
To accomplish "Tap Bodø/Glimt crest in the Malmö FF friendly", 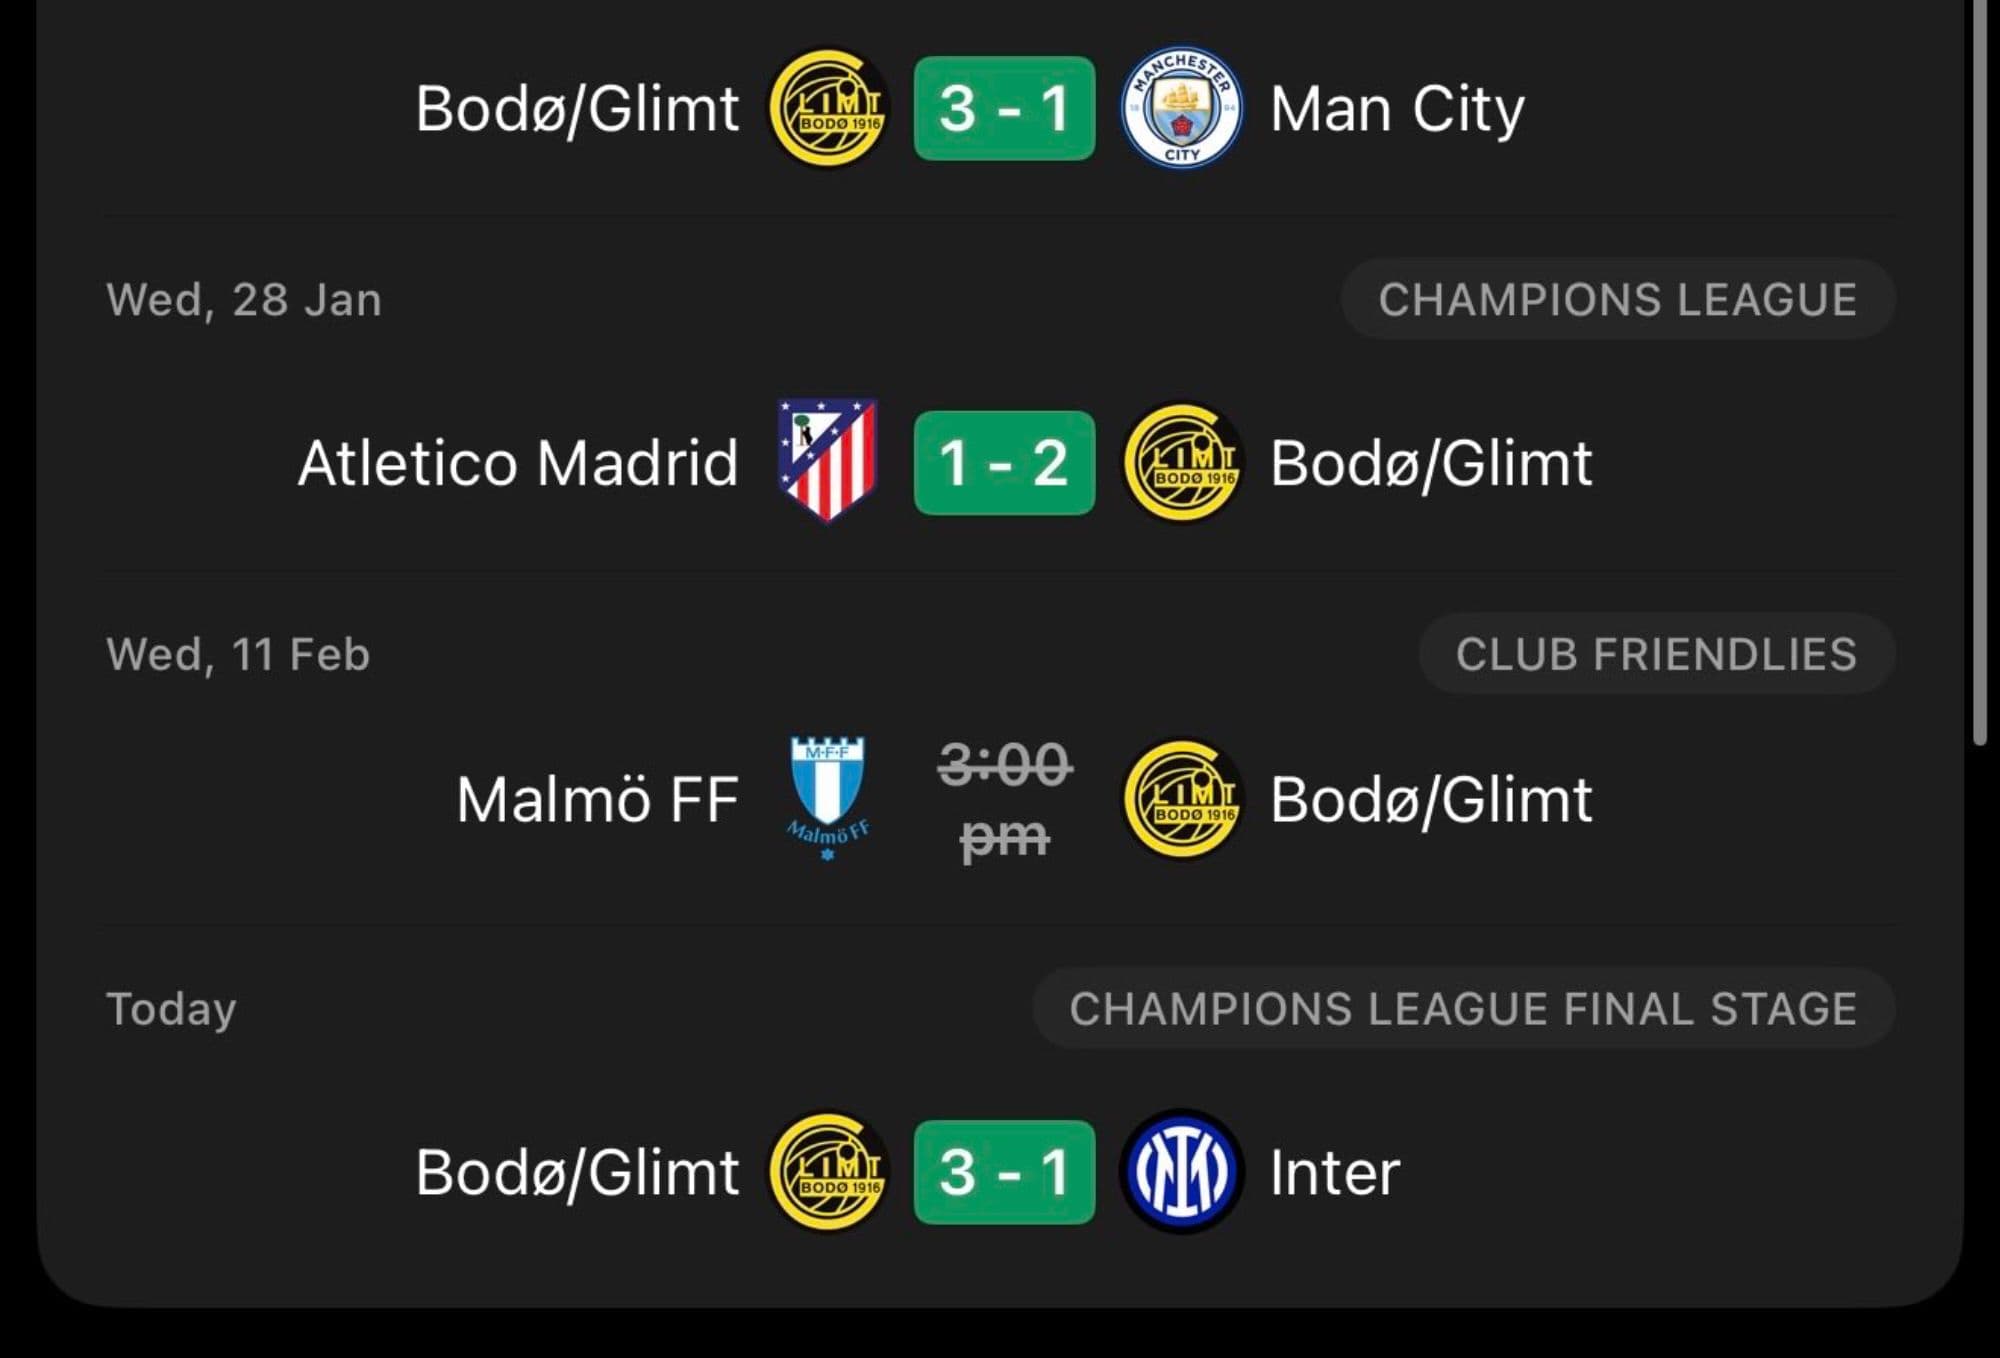I will click(x=1181, y=799).
